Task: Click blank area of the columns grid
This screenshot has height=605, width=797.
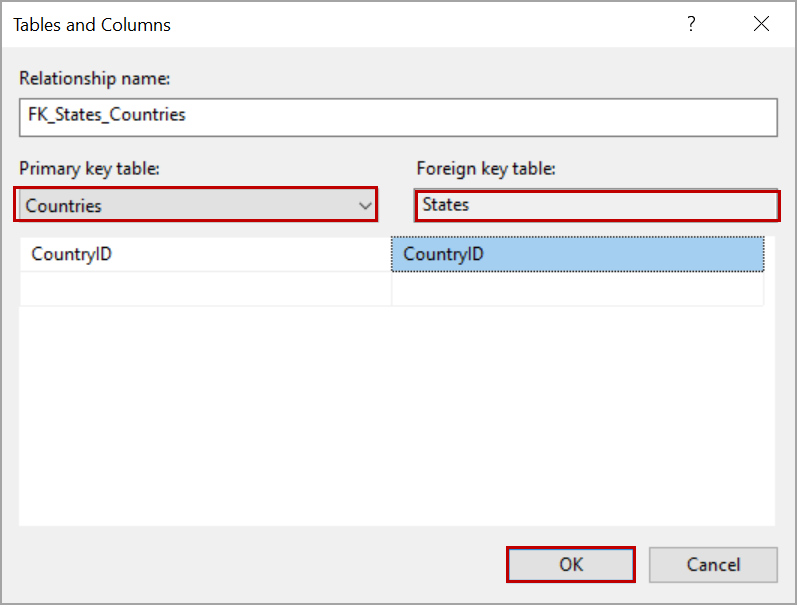Action: tap(397, 420)
